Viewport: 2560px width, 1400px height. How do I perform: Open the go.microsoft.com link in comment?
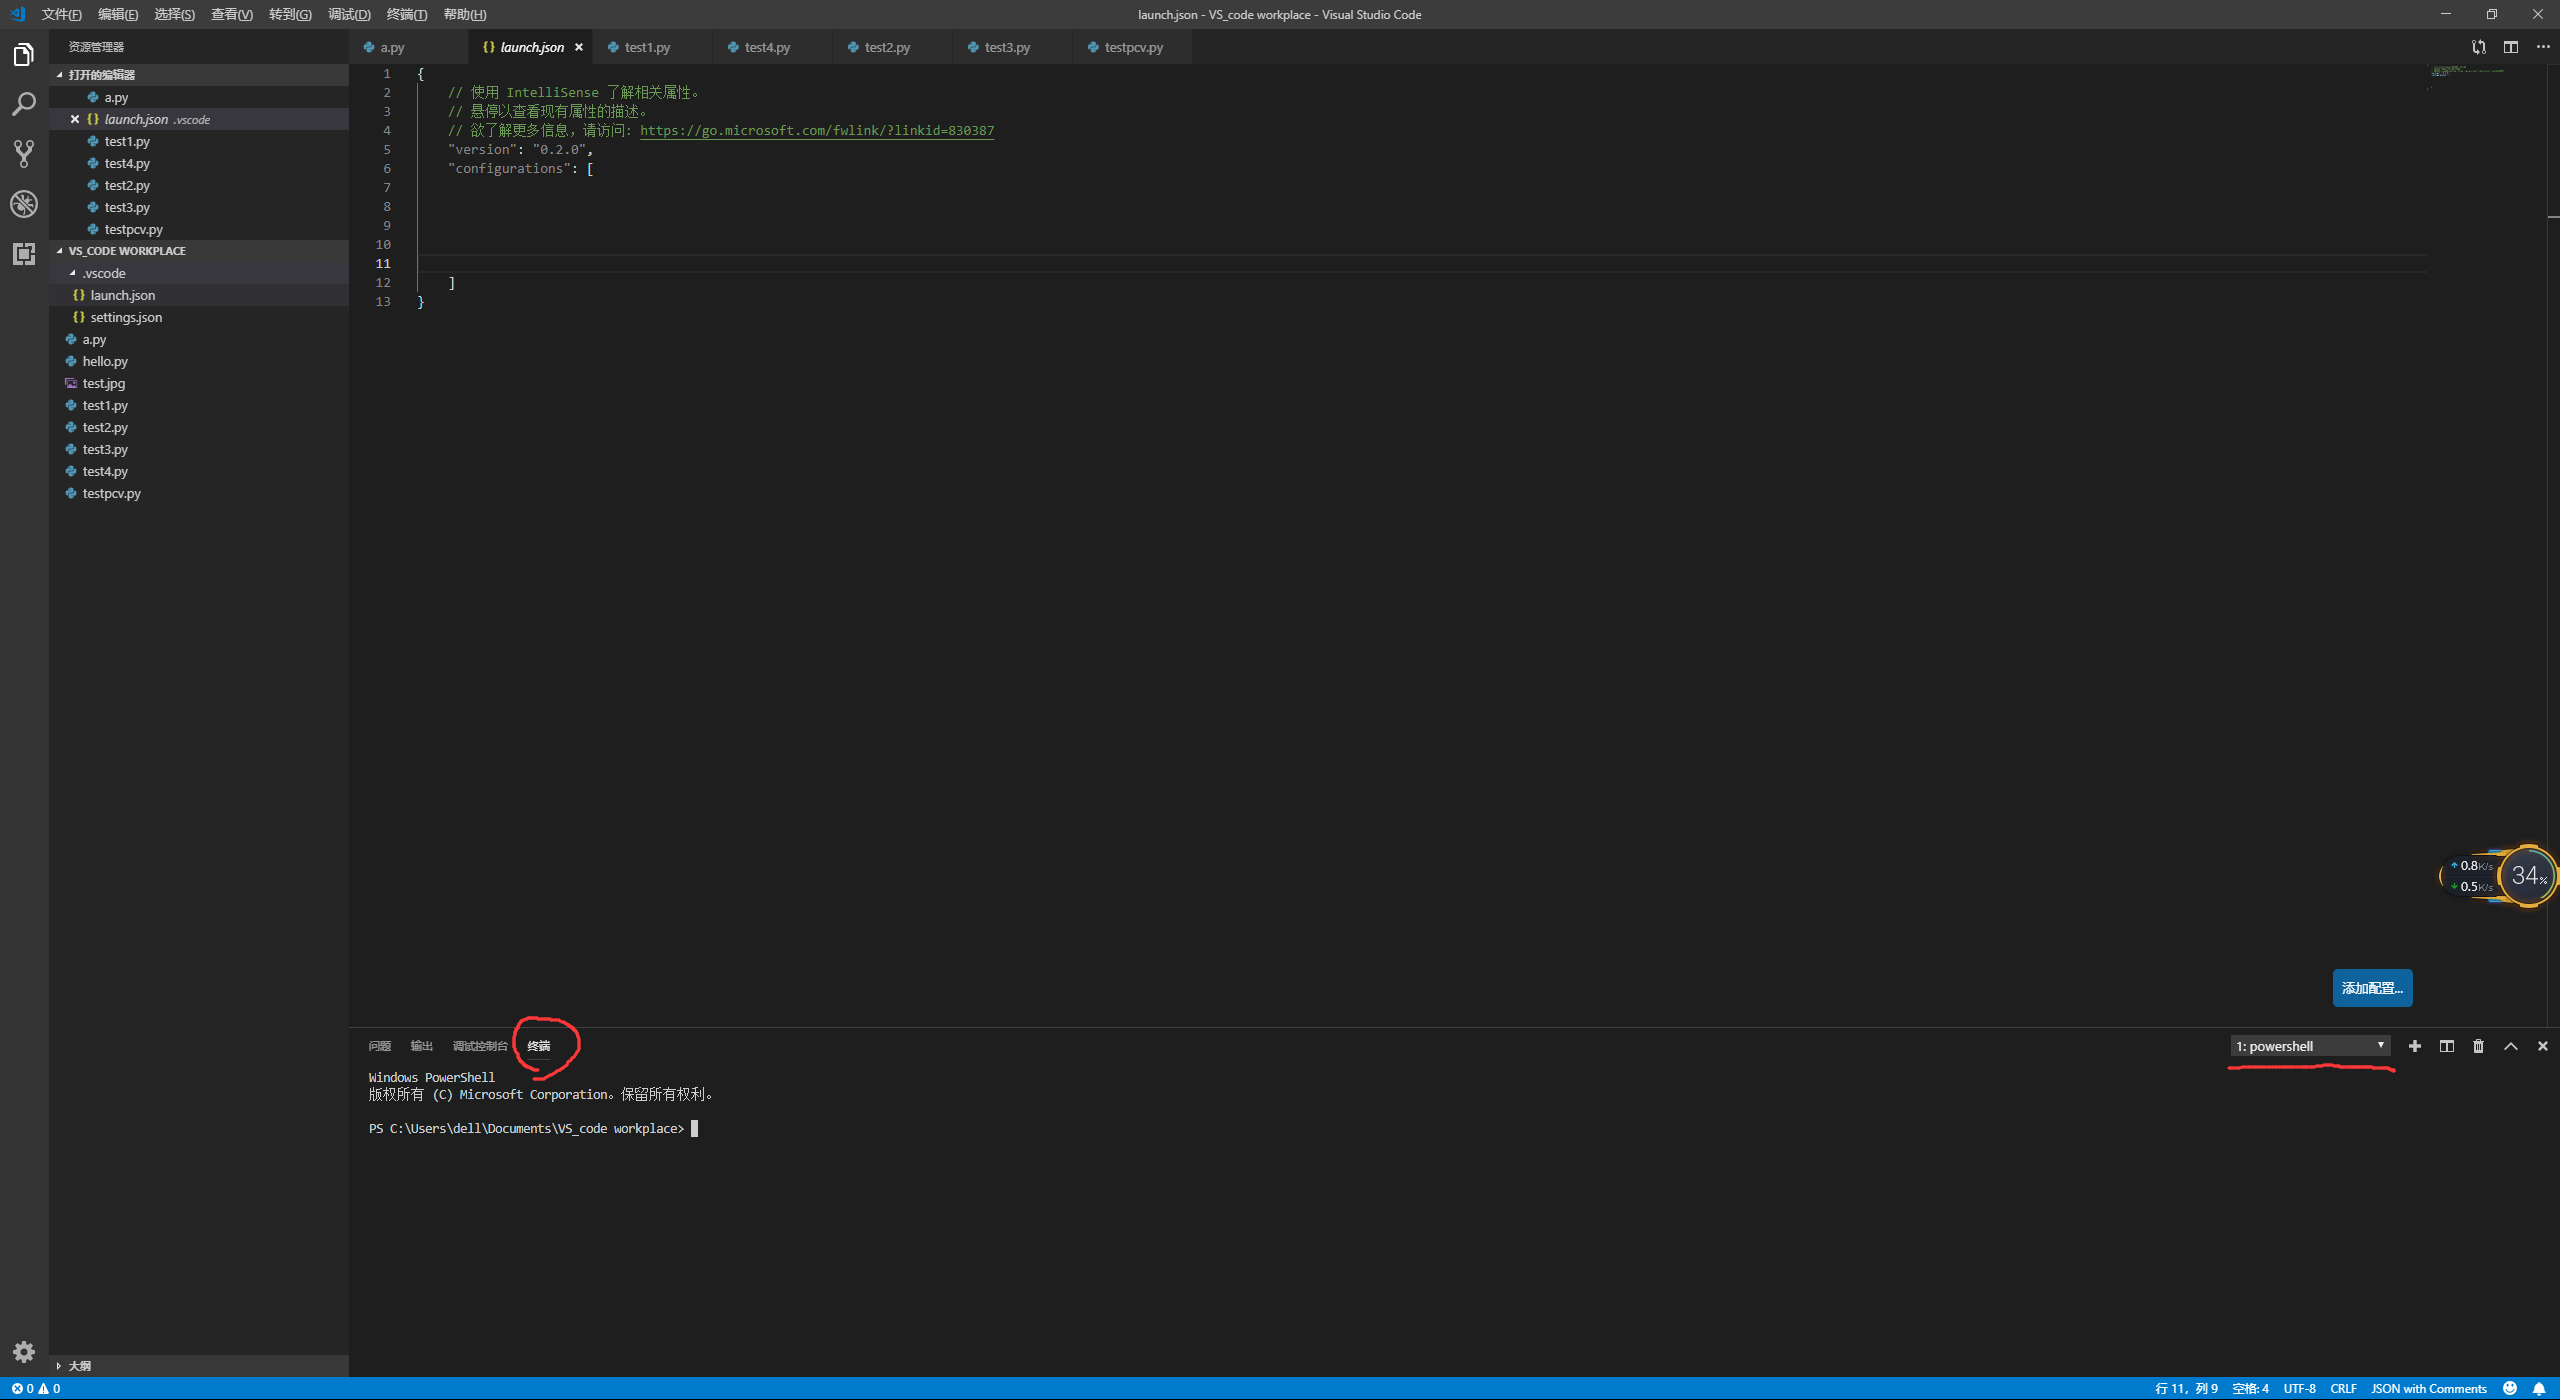tap(816, 130)
